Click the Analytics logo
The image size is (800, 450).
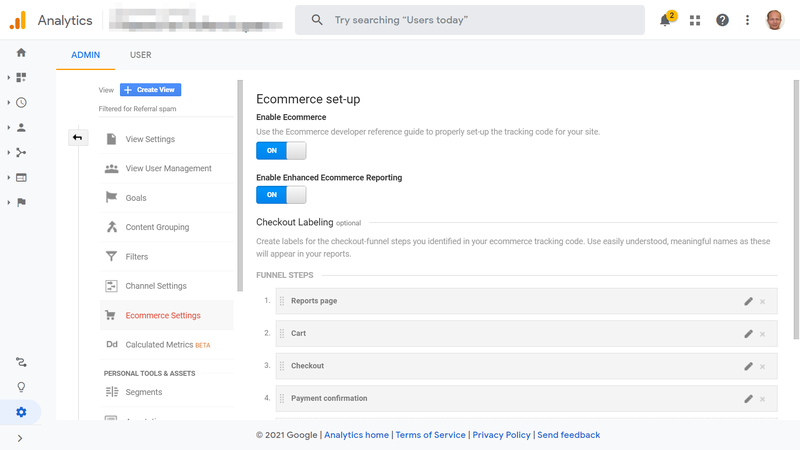(18, 20)
